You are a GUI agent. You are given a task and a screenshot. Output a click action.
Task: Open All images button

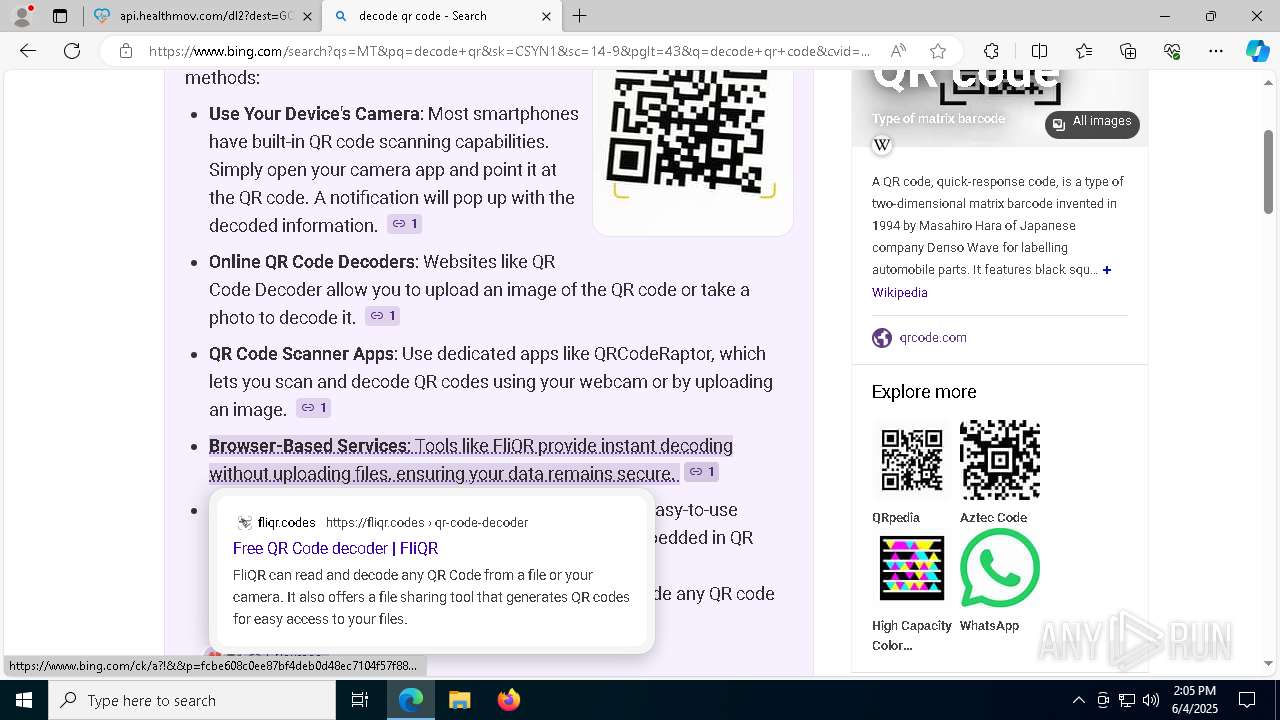pyautogui.click(x=1092, y=122)
